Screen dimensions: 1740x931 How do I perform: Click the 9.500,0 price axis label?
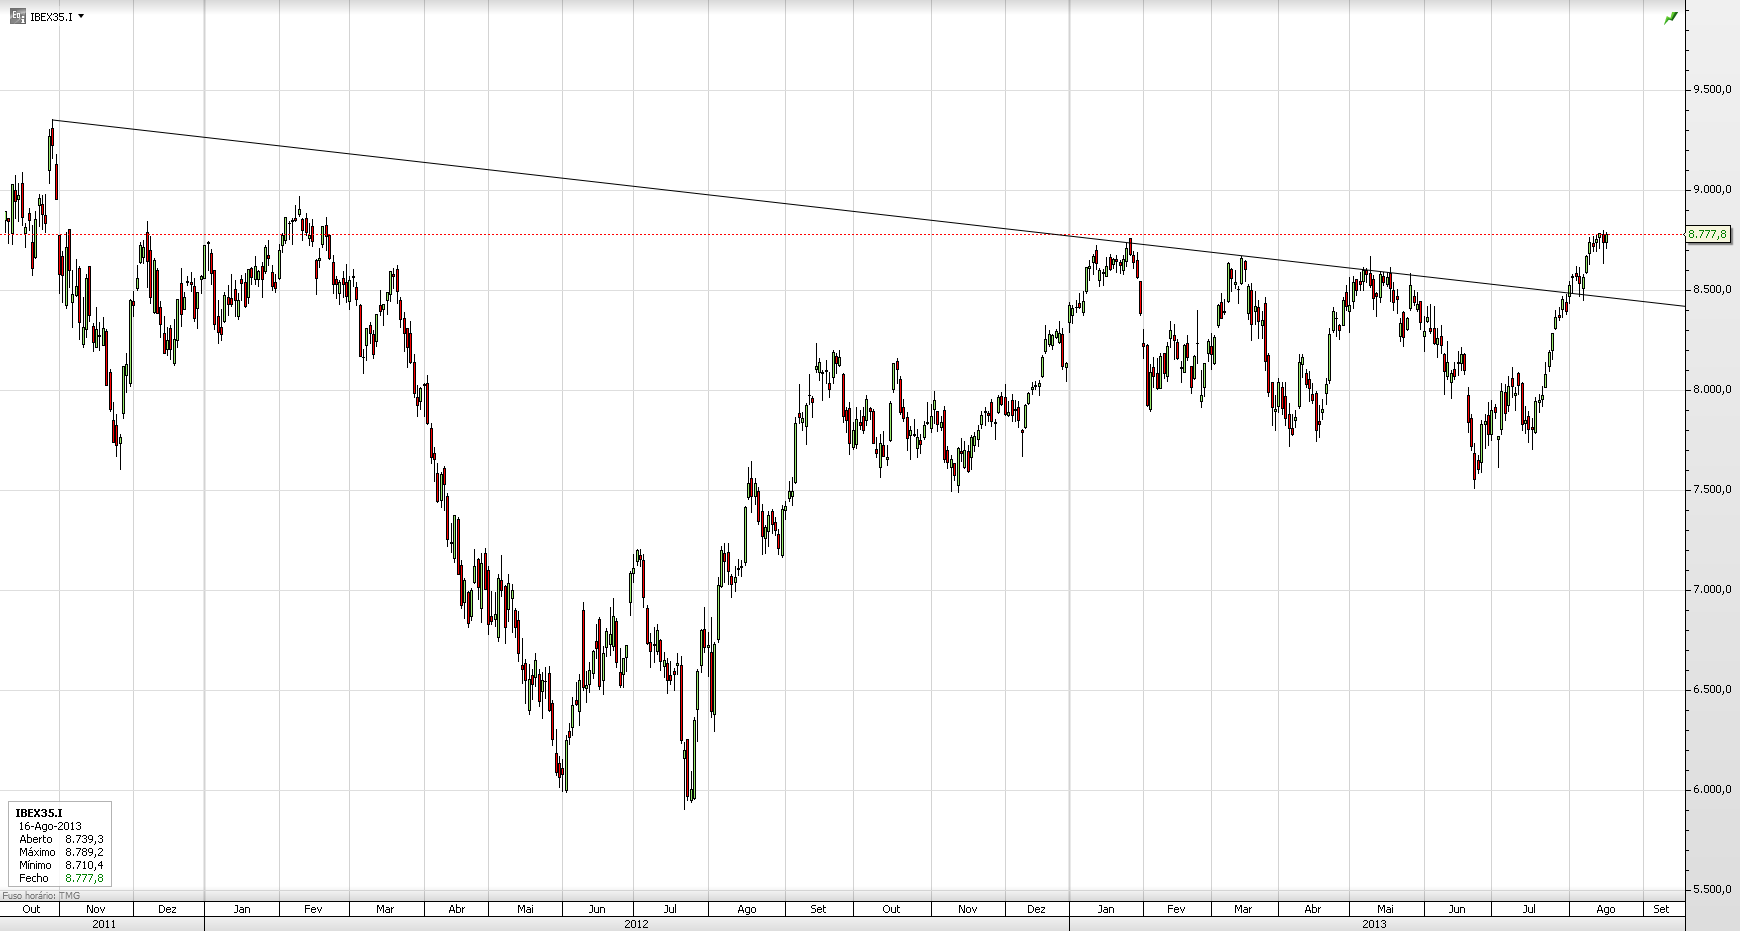coord(1711,90)
